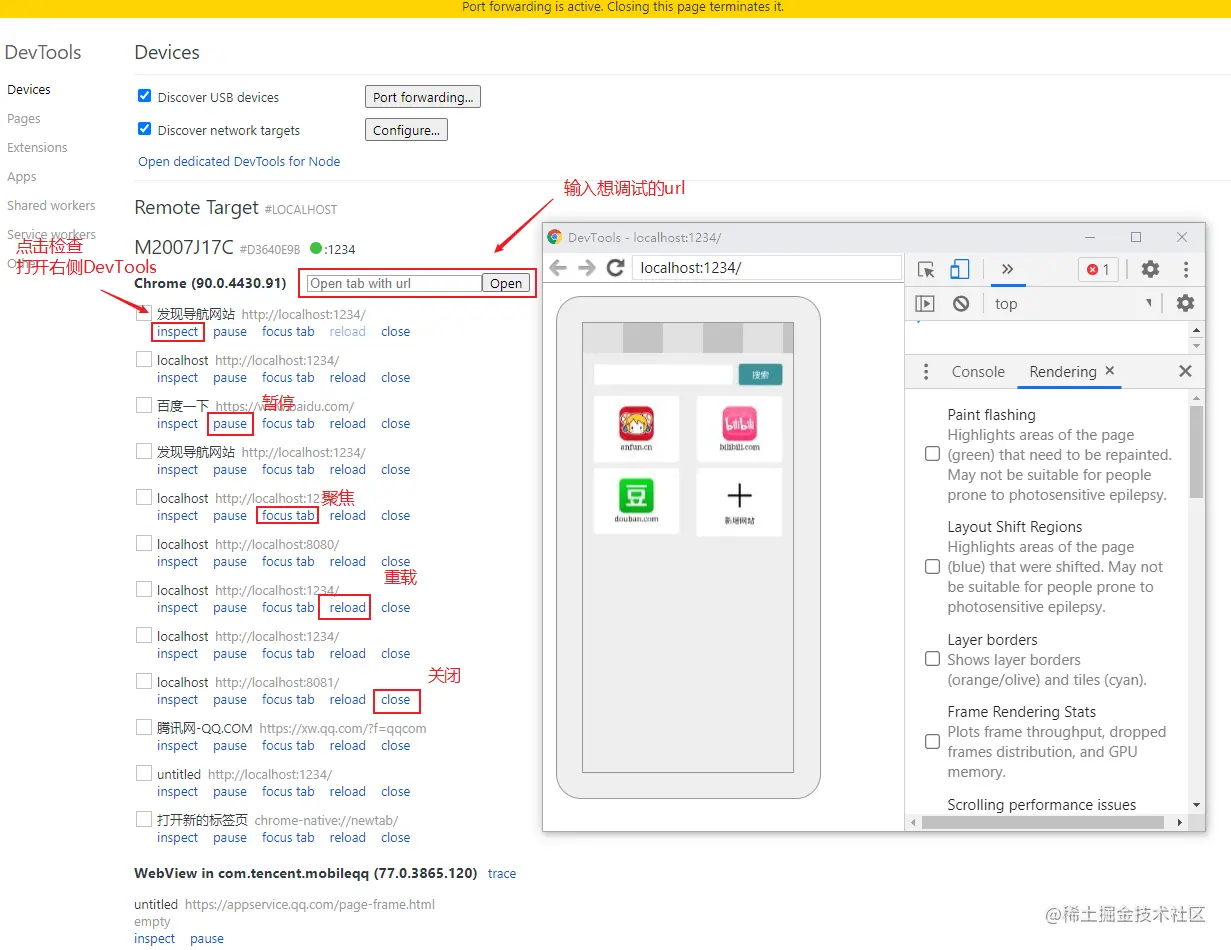Open the customize DevTools three-dot menu
1231x950 pixels.
point(1186,269)
